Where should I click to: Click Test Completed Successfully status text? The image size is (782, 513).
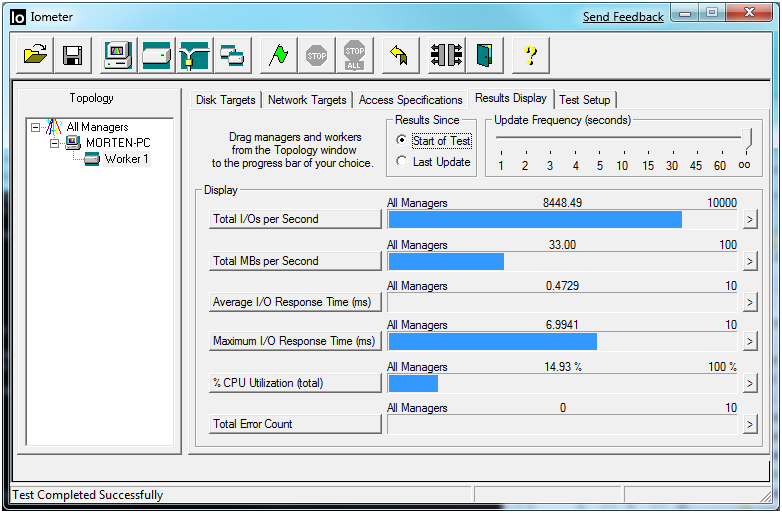(x=87, y=495)
